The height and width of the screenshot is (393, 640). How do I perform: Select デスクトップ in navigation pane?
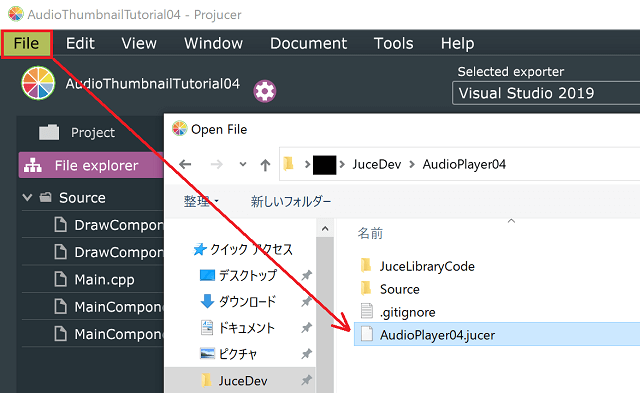[247, 275]
